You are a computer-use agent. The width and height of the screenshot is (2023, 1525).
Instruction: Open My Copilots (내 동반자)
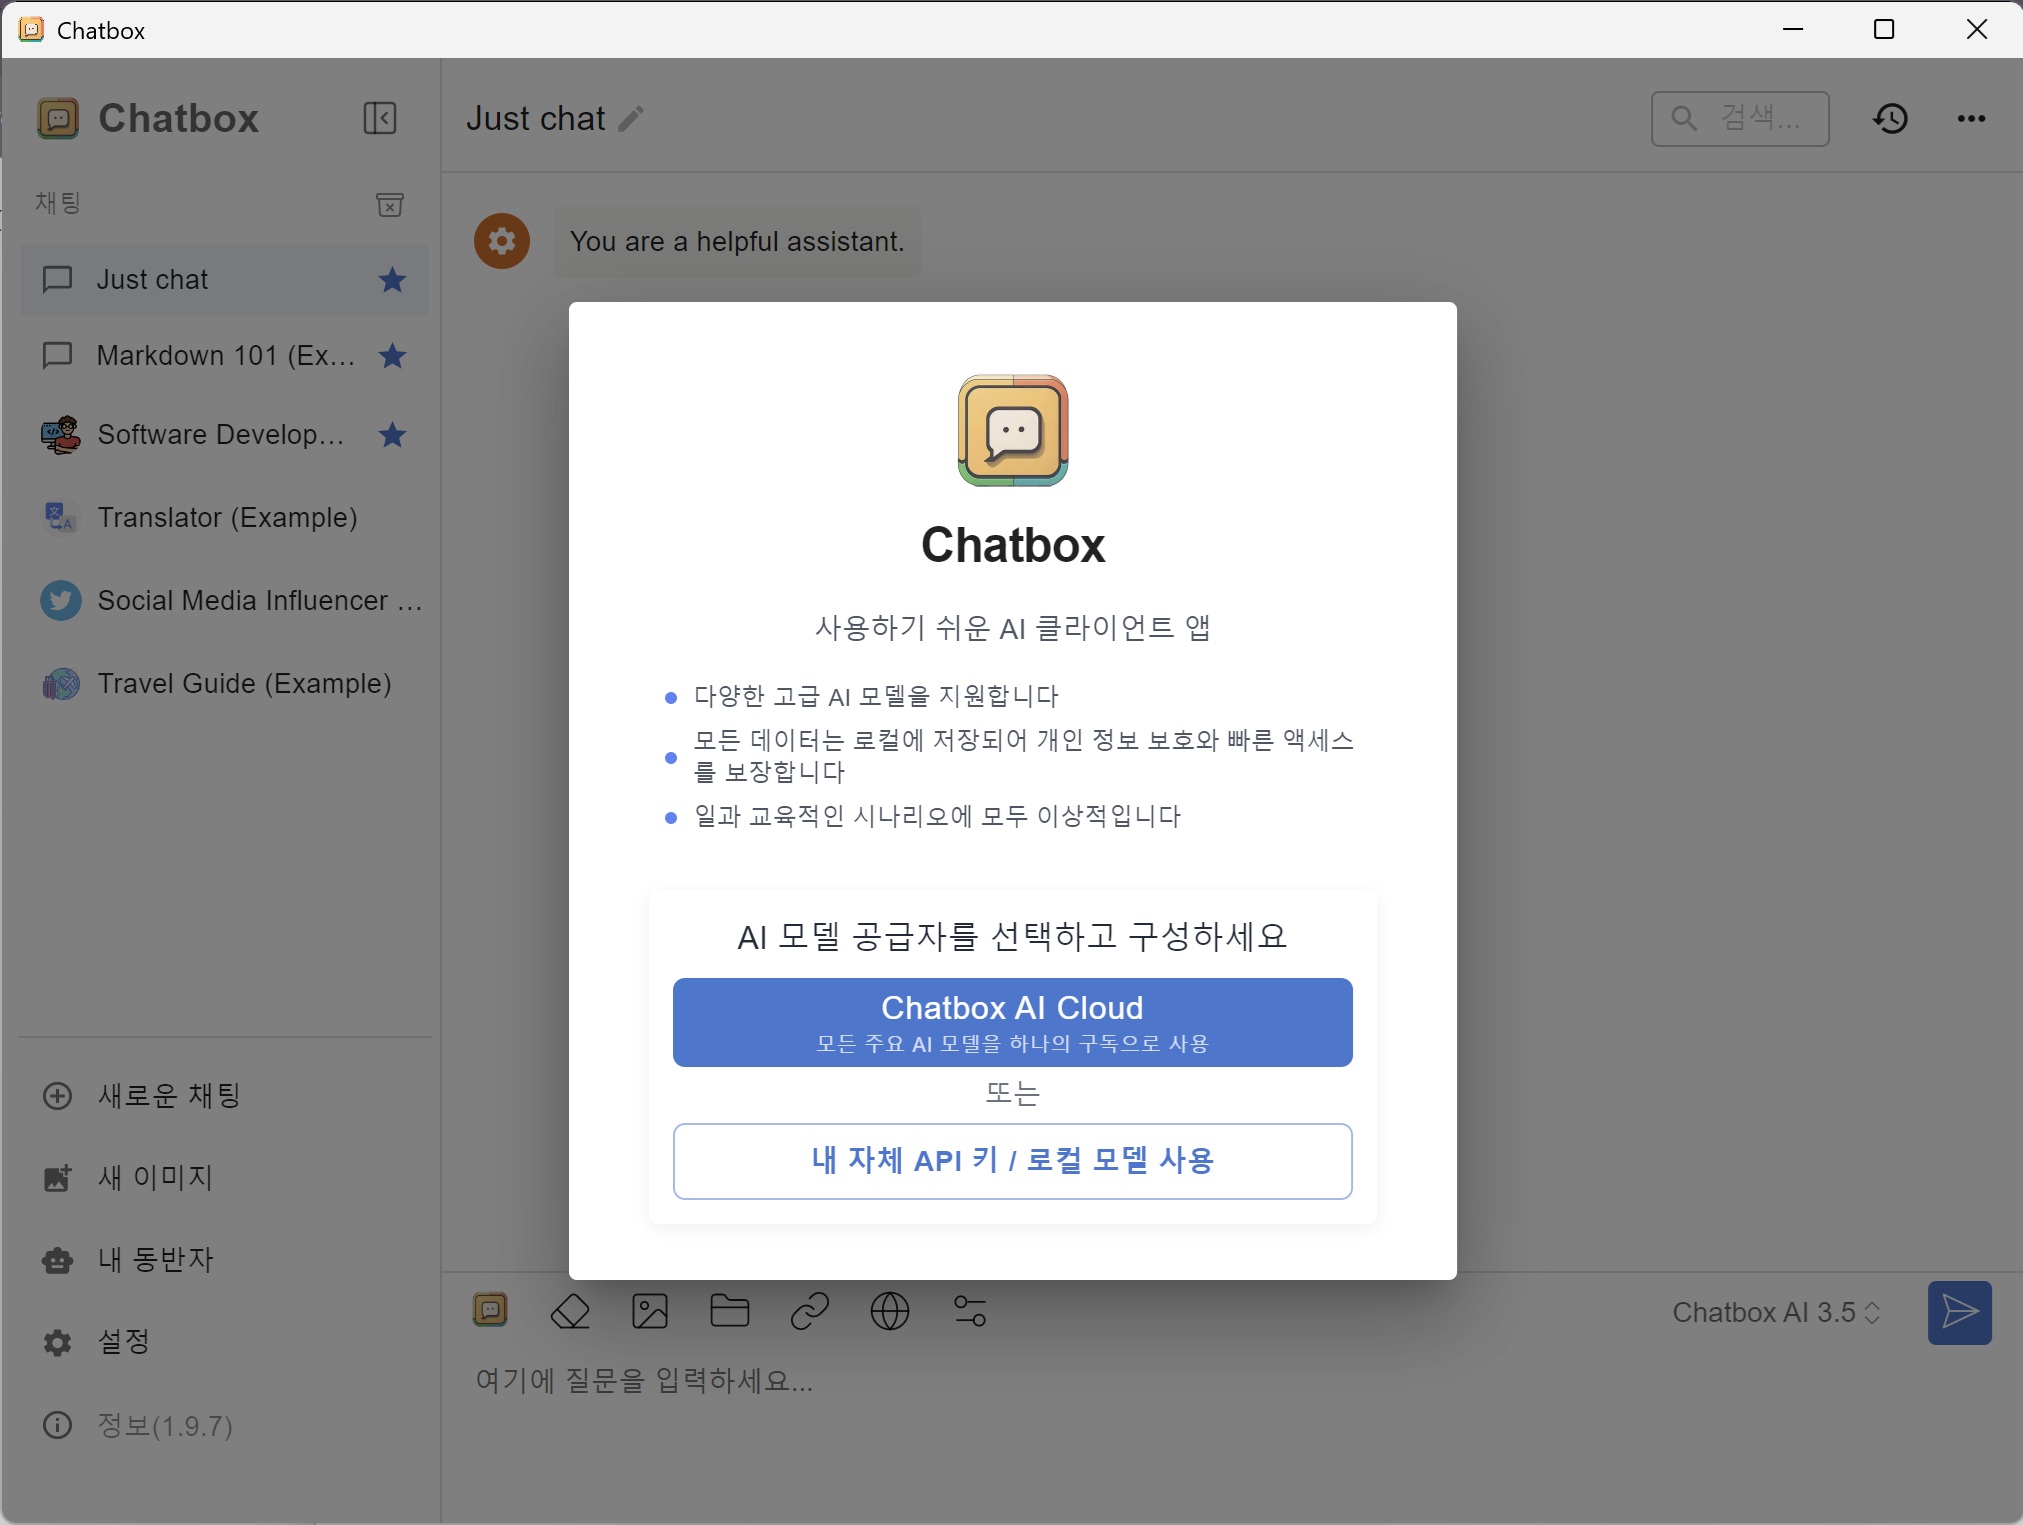click(225, 1260)
